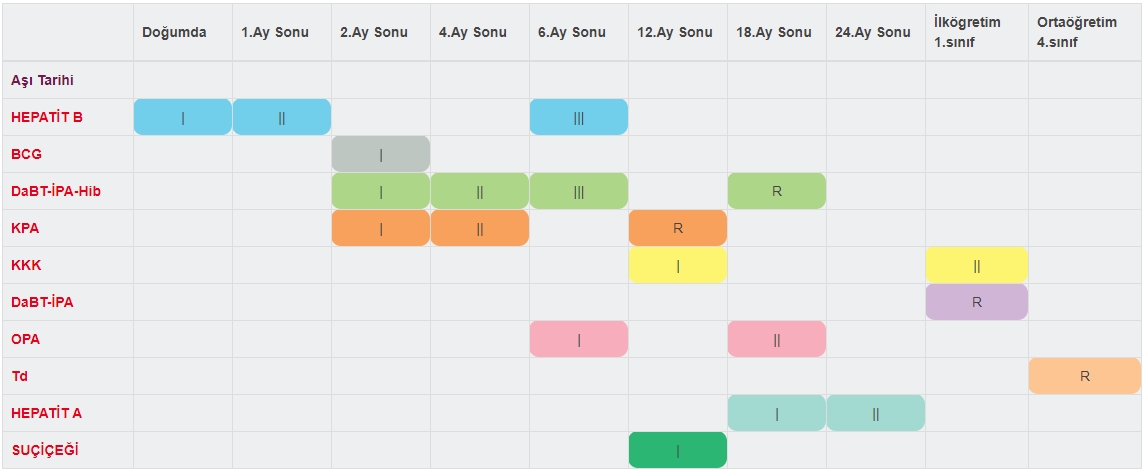1143x469 pixels.
Task: Click the HEPATİT A row label
Action: pos(47,413)
